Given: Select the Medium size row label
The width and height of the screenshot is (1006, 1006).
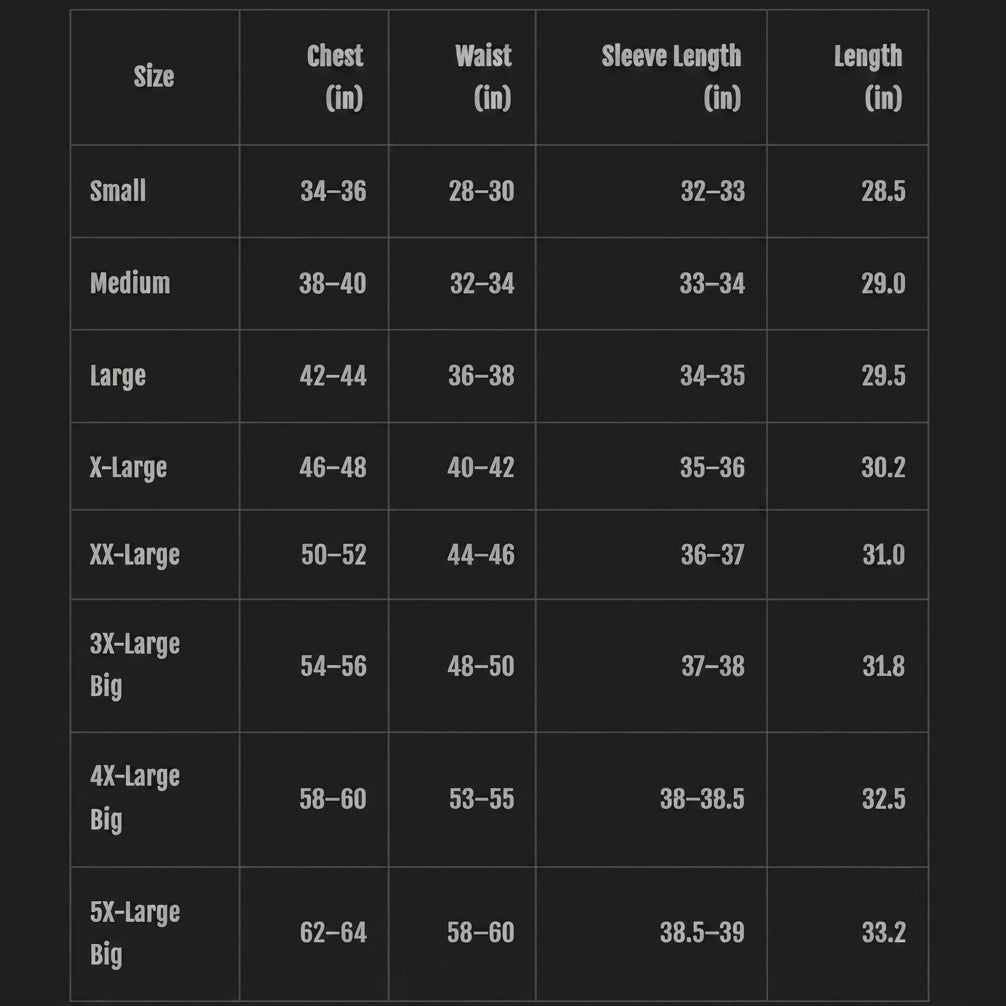Looking at the screenshot, I should (130, 283).
